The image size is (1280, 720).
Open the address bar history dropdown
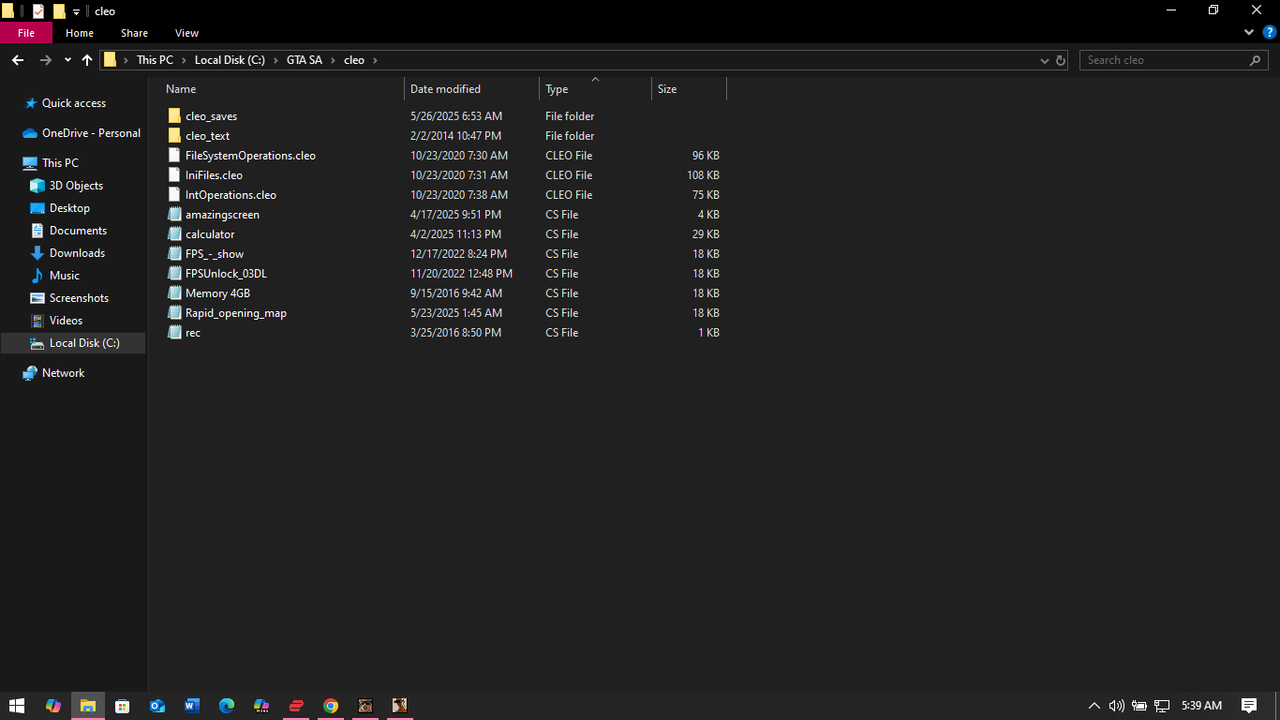(1045, 60)
